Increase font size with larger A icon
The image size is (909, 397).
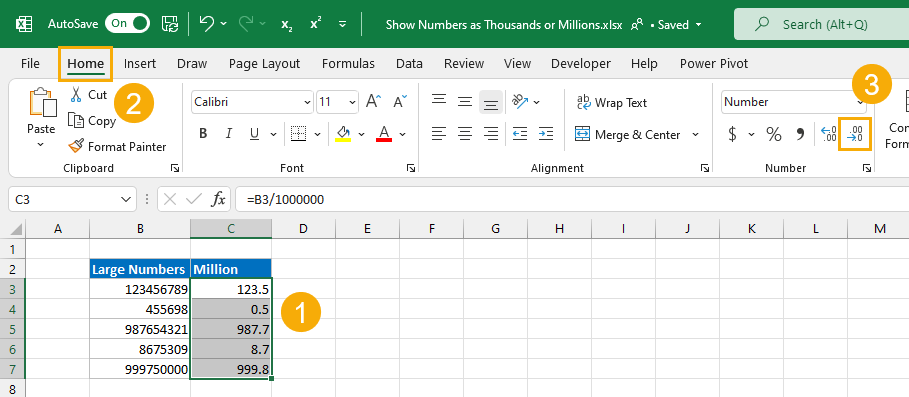click(x=373, y=102)
